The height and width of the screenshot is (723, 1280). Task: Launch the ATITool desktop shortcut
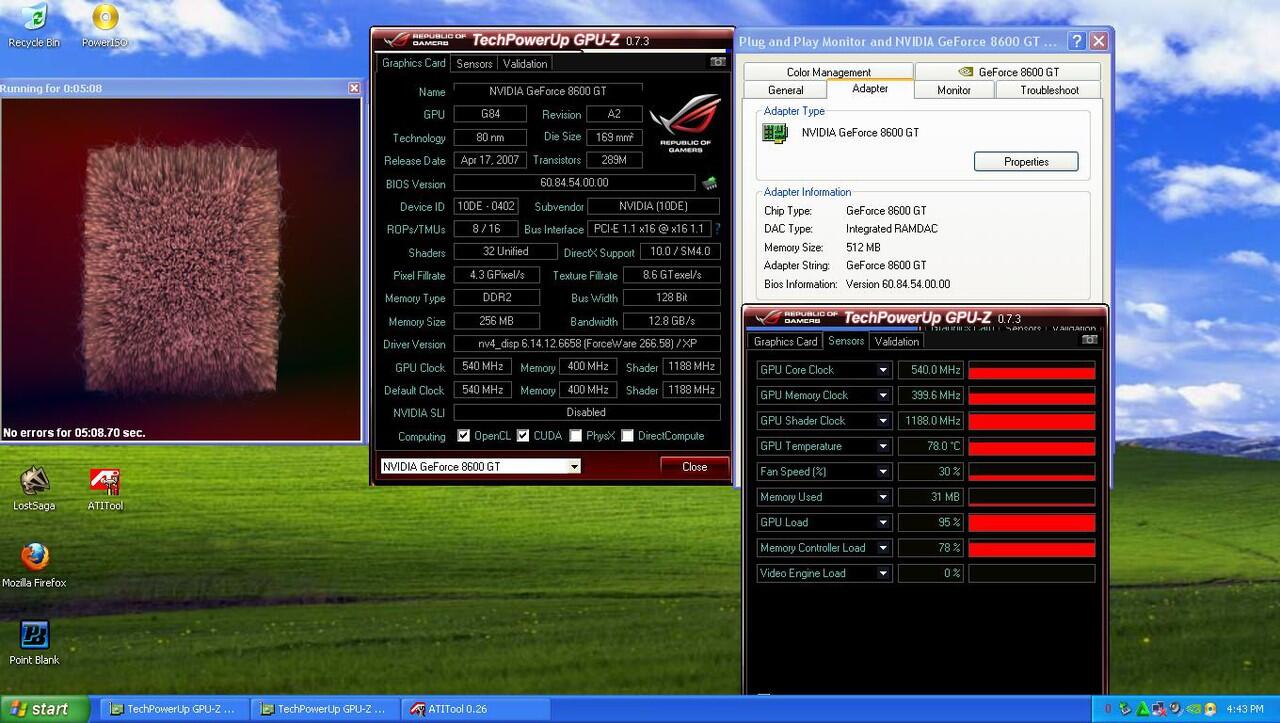tap(105, 488)
